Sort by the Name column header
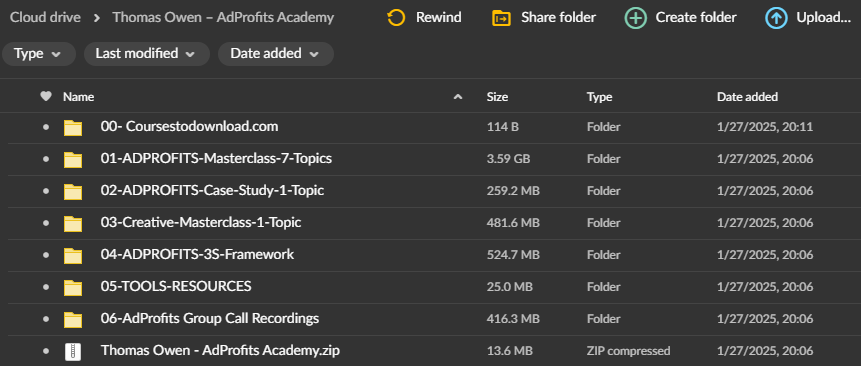The height and width of the screenshot is (366, 861). point(79,97)
